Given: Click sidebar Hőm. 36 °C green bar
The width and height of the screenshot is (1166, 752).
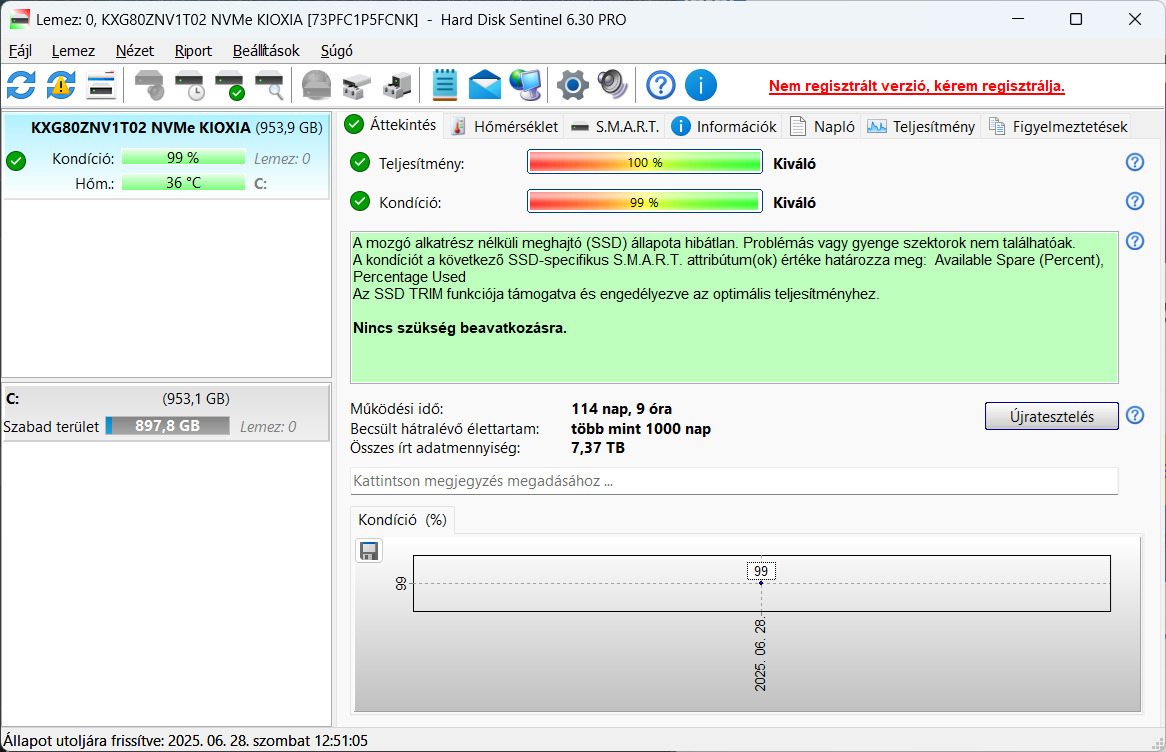Looking at the screenshot, I should tap(183, 183).
